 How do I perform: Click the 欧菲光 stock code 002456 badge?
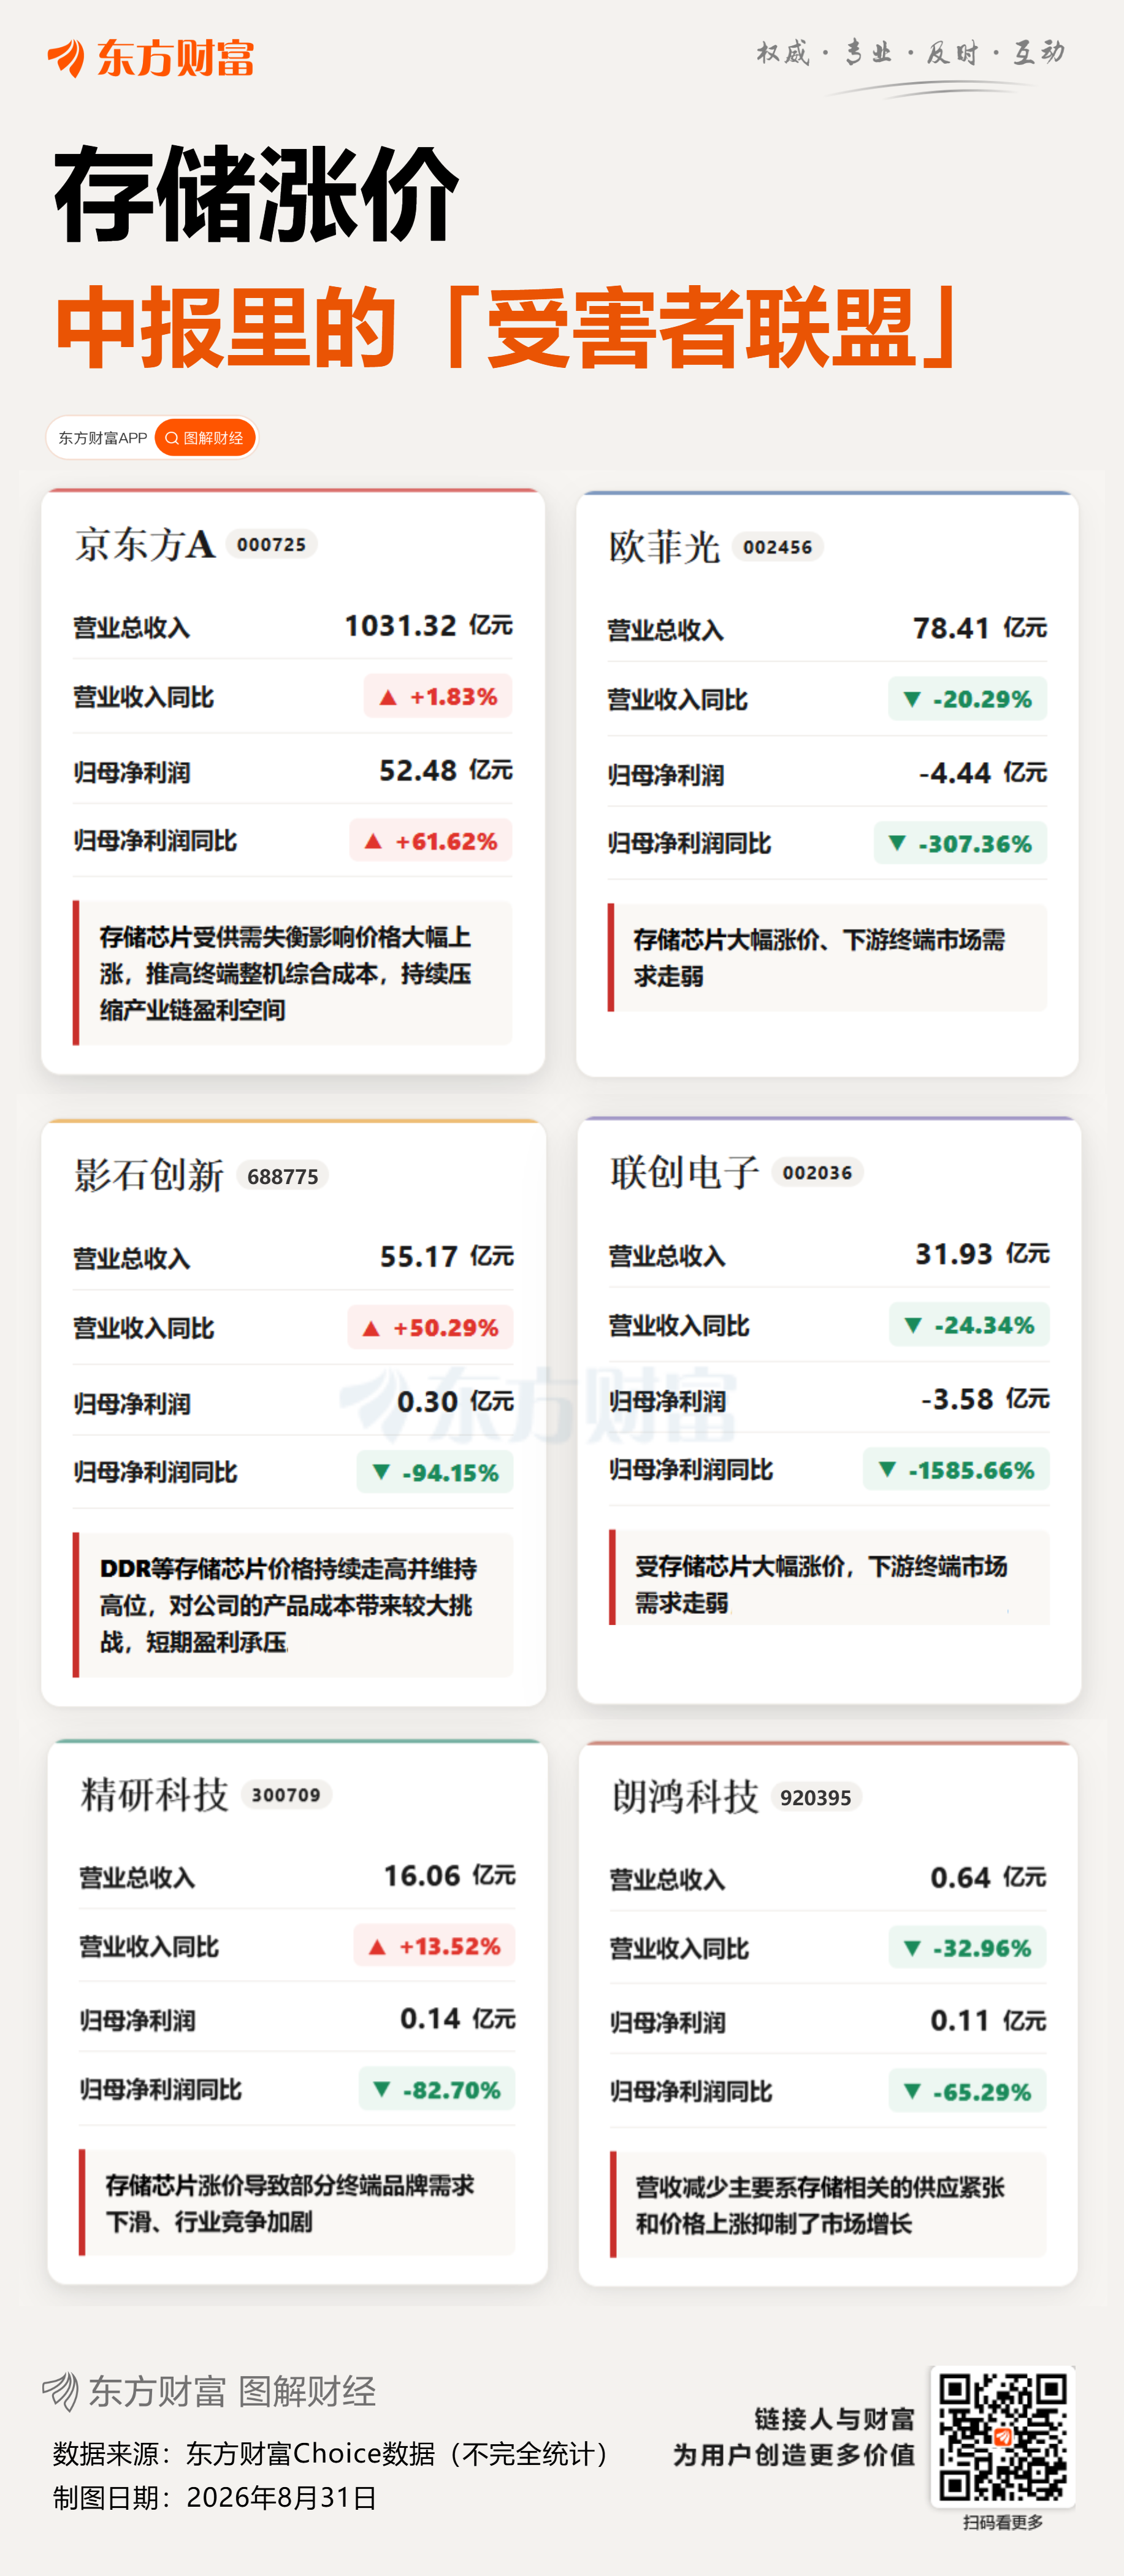[777, 547]
